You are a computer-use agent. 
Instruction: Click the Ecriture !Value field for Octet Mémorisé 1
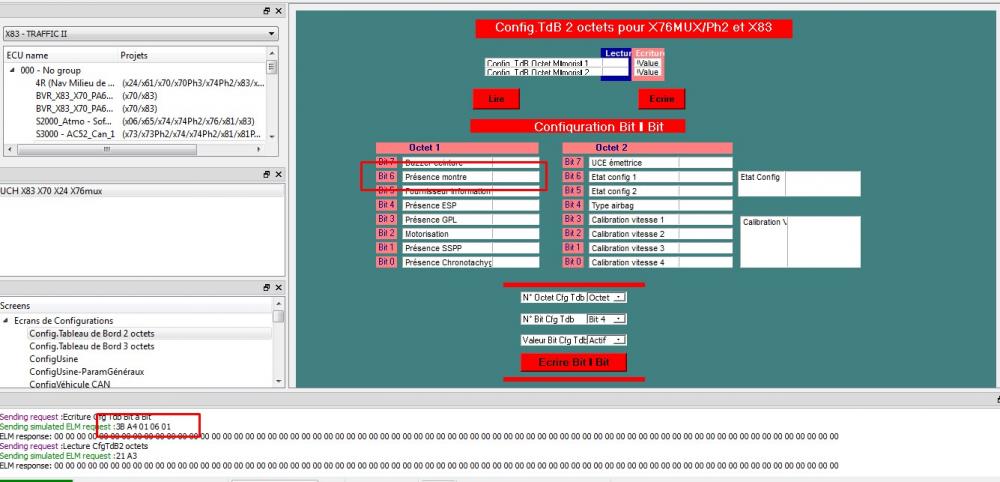click(647, 63)
